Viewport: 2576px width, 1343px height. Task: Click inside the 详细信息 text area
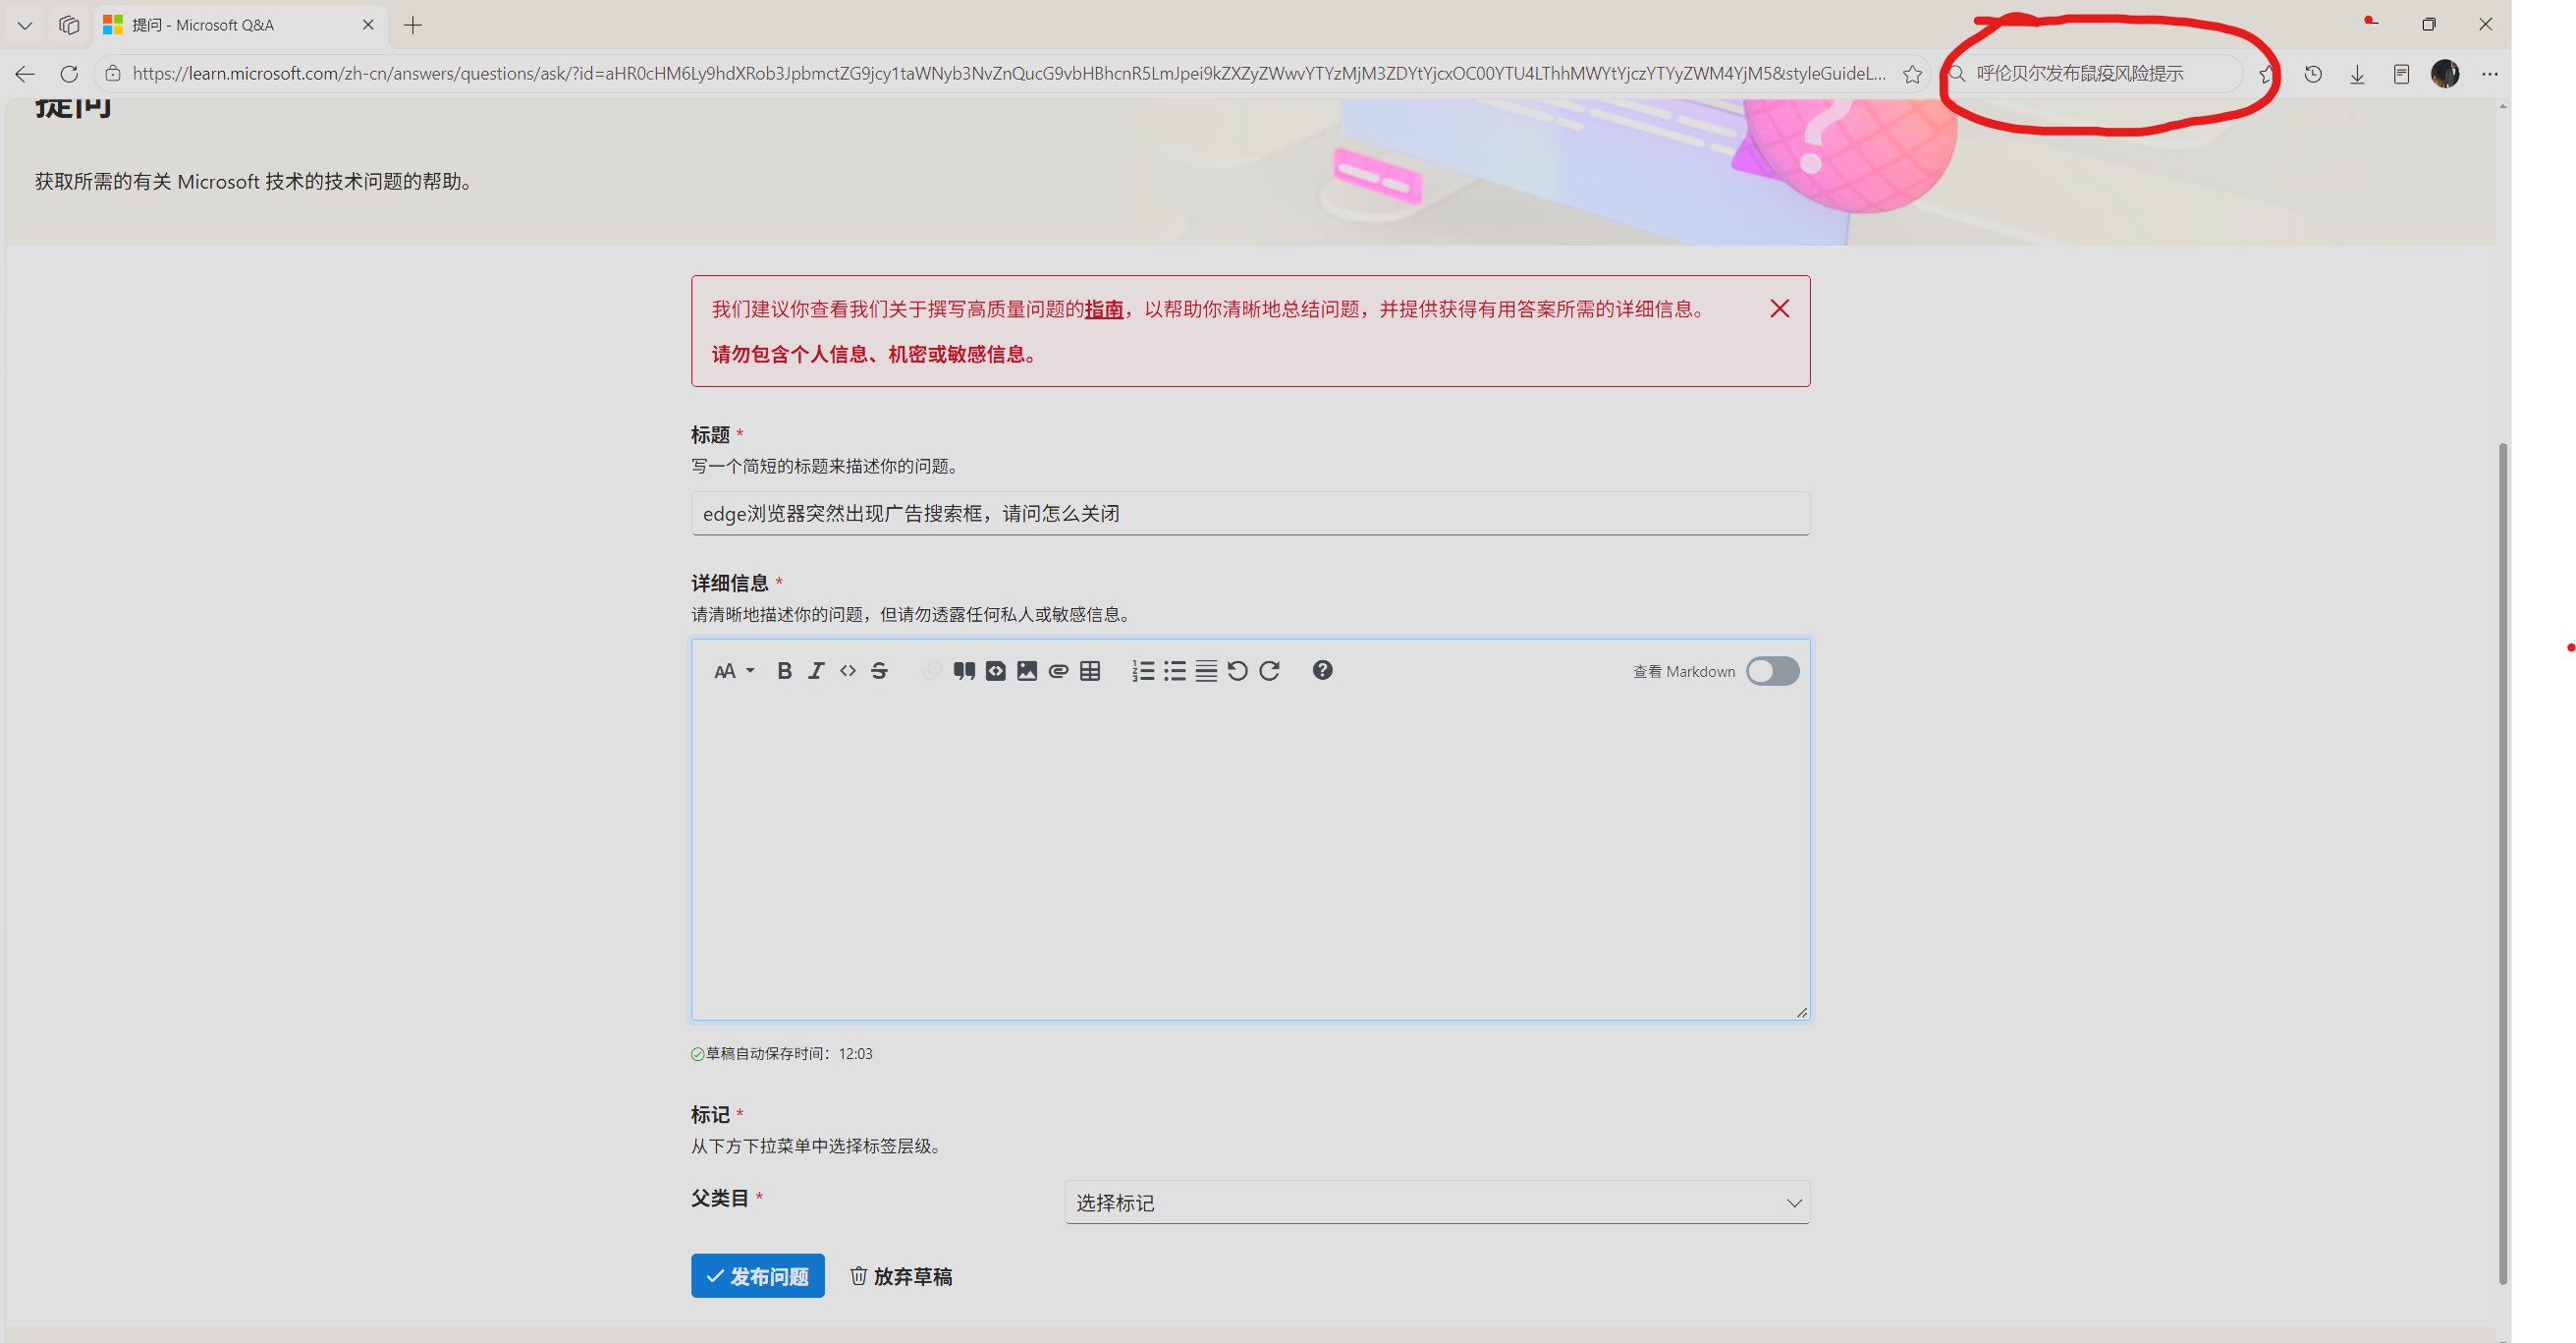[x=1250, y=858]
